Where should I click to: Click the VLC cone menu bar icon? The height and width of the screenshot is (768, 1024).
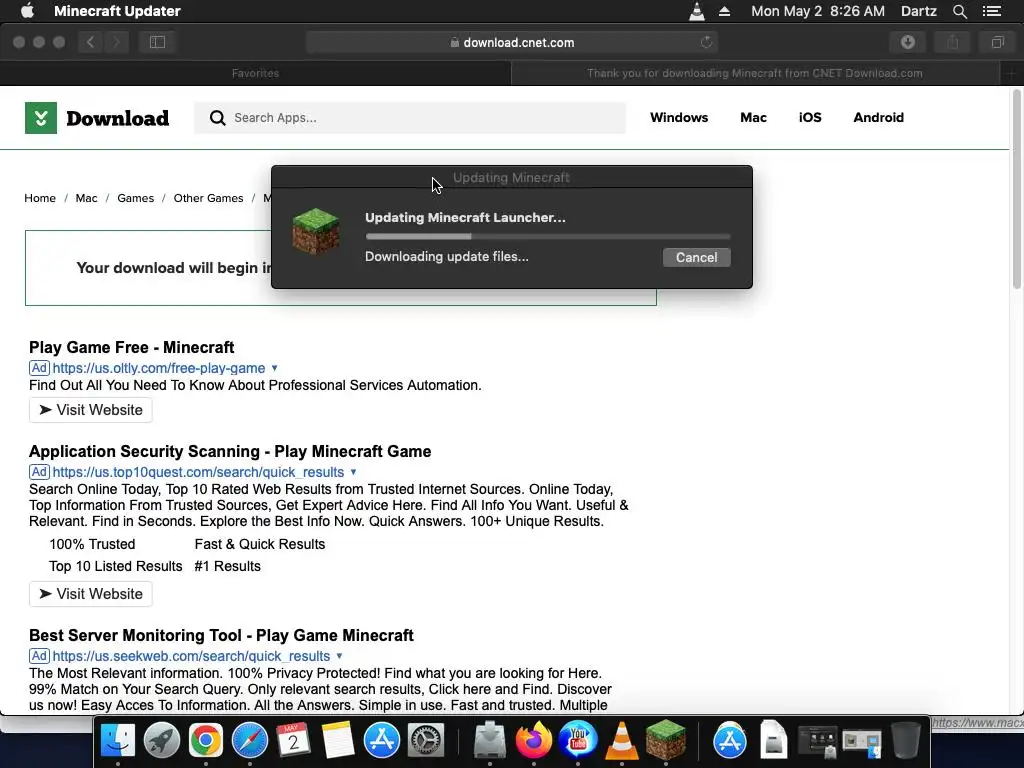tap(697, 10)
